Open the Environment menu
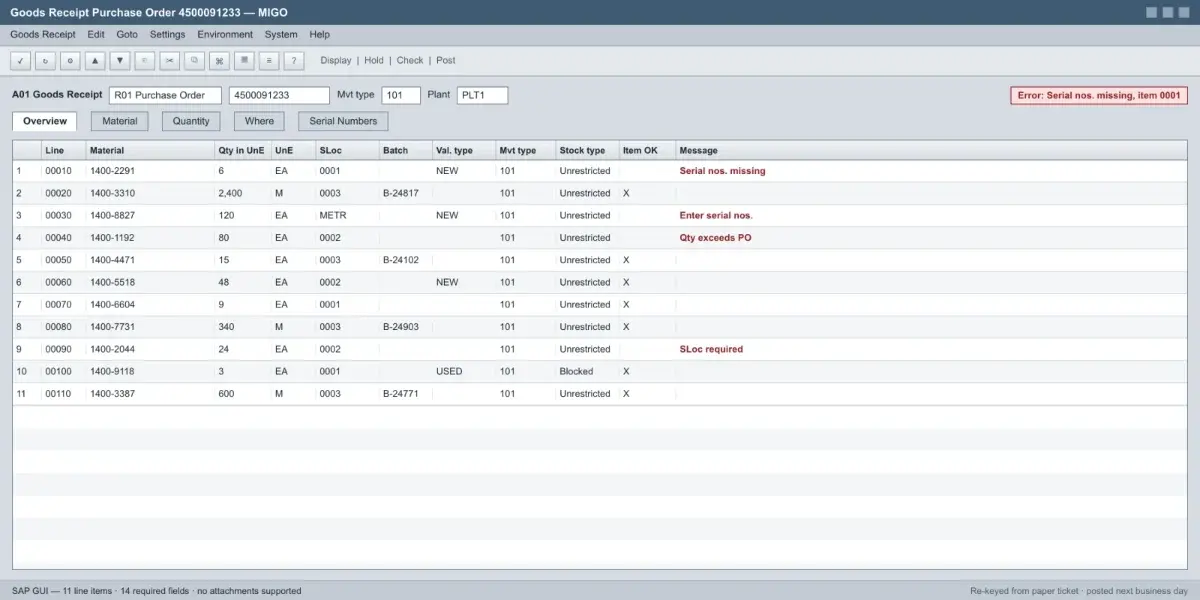 (x=225, y=34)
